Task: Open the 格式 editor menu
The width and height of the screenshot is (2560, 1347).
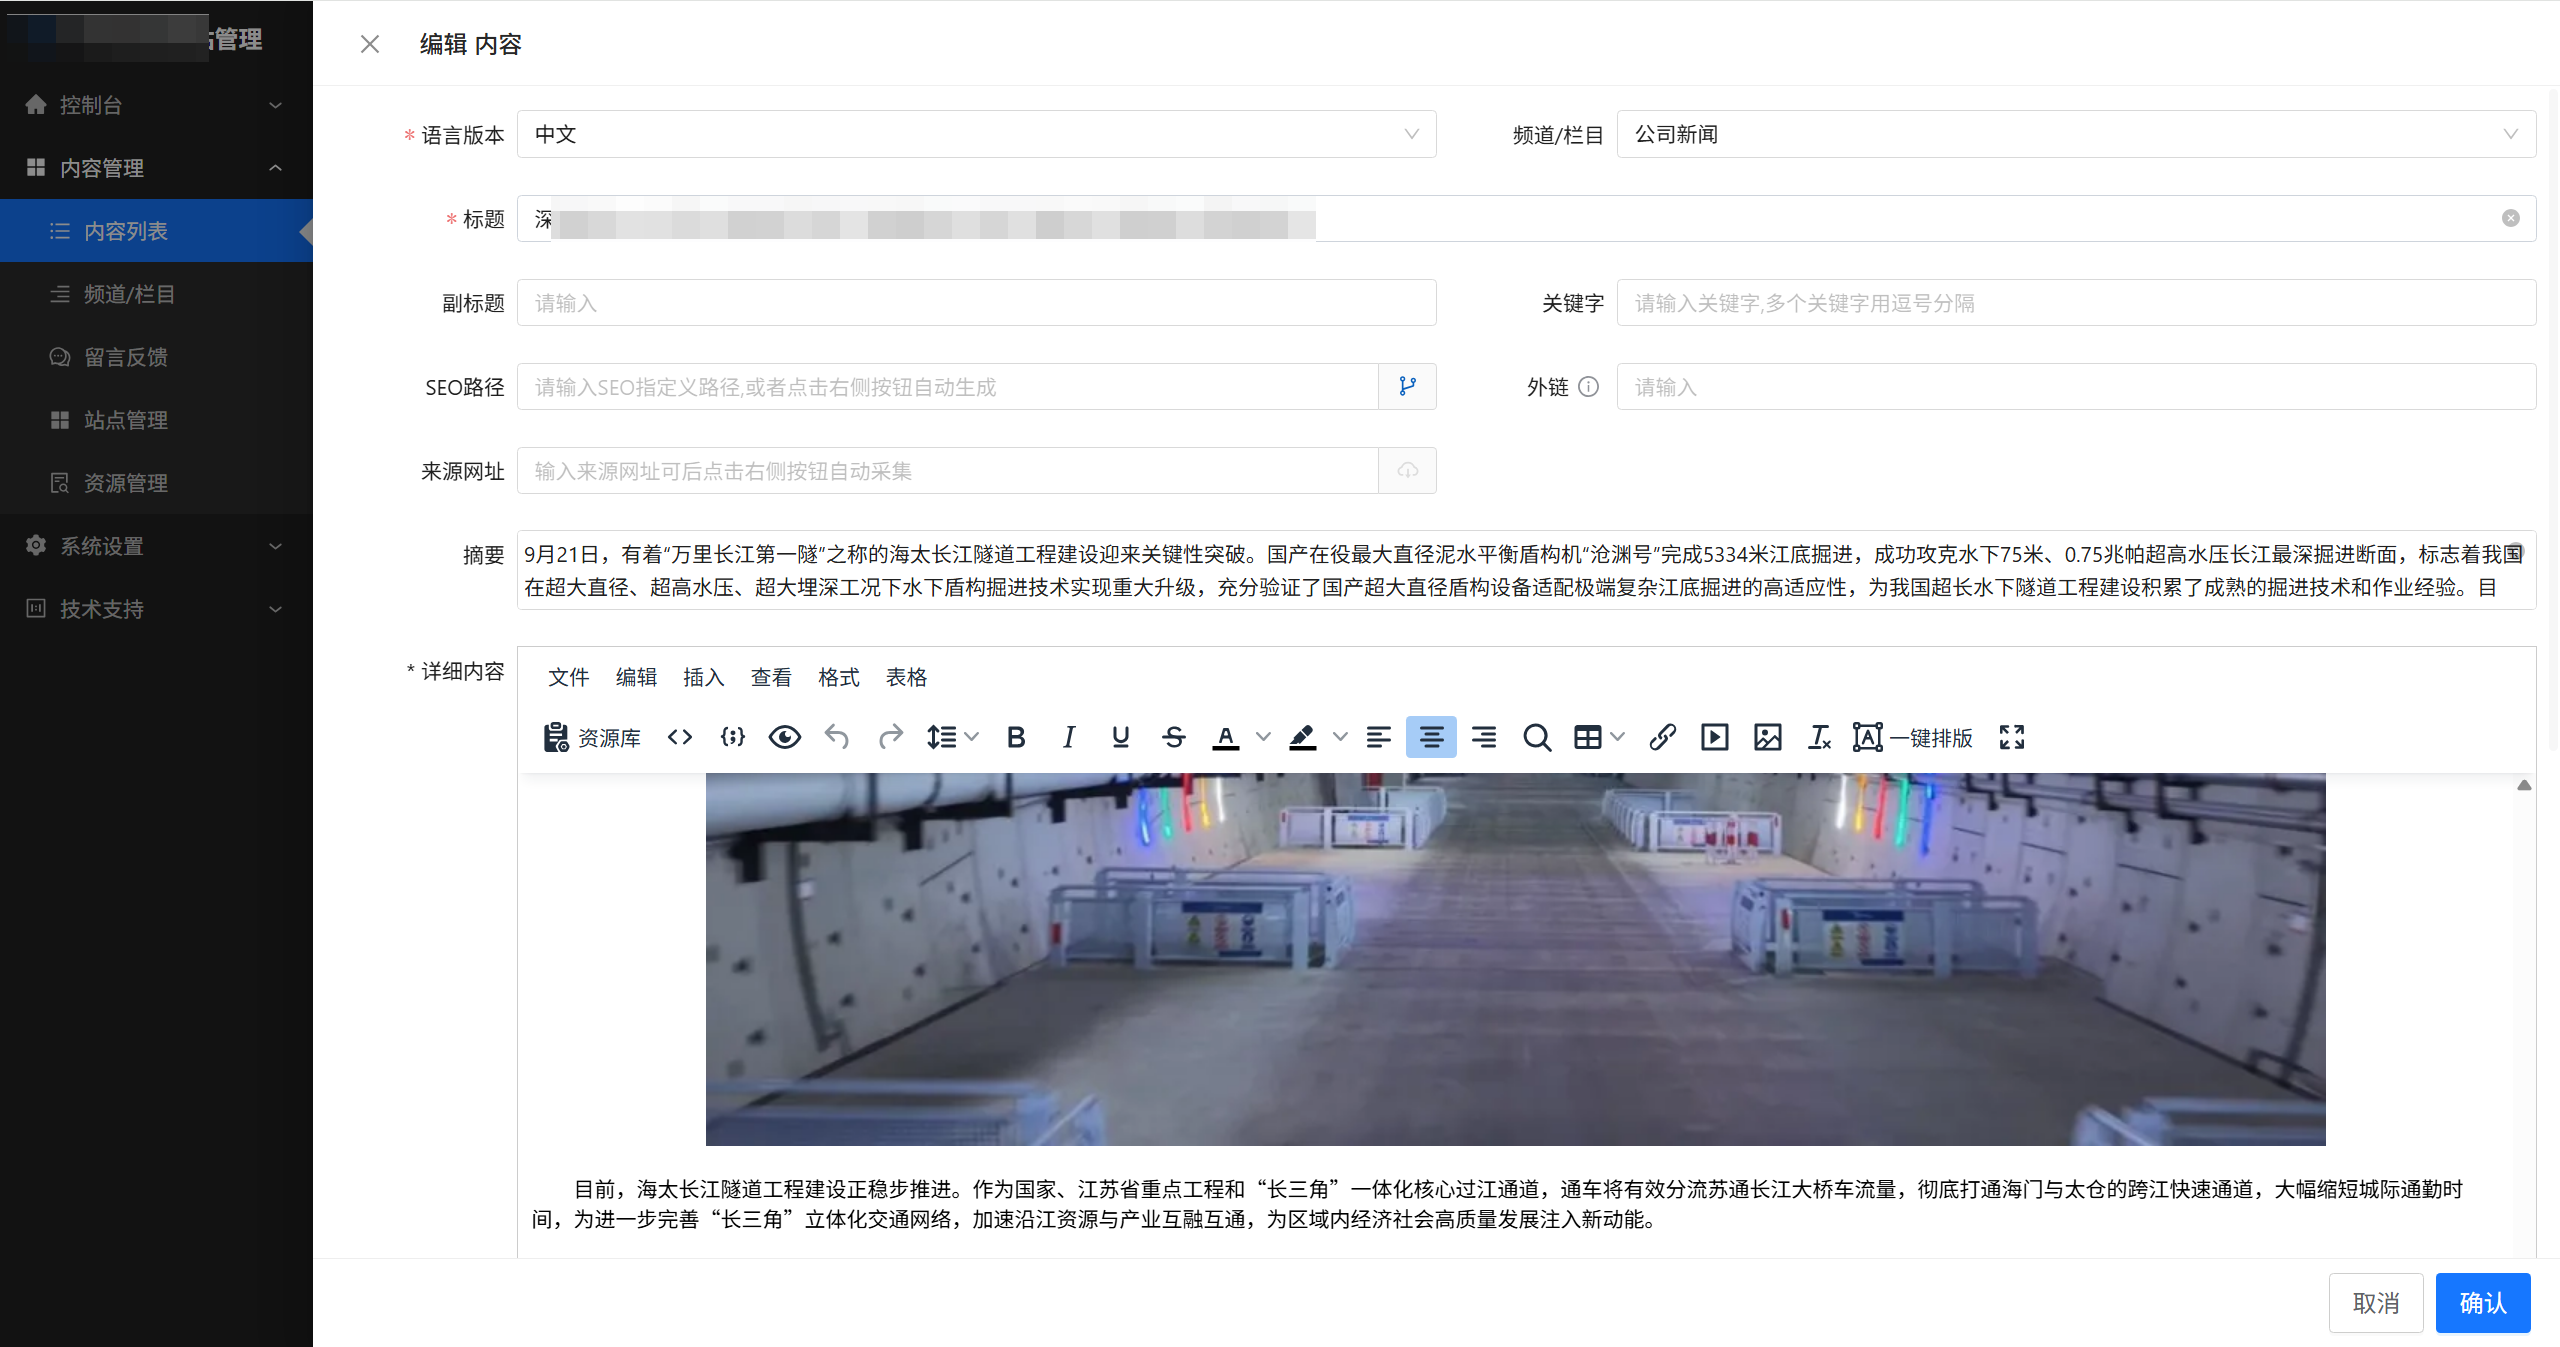Action: 839,678
